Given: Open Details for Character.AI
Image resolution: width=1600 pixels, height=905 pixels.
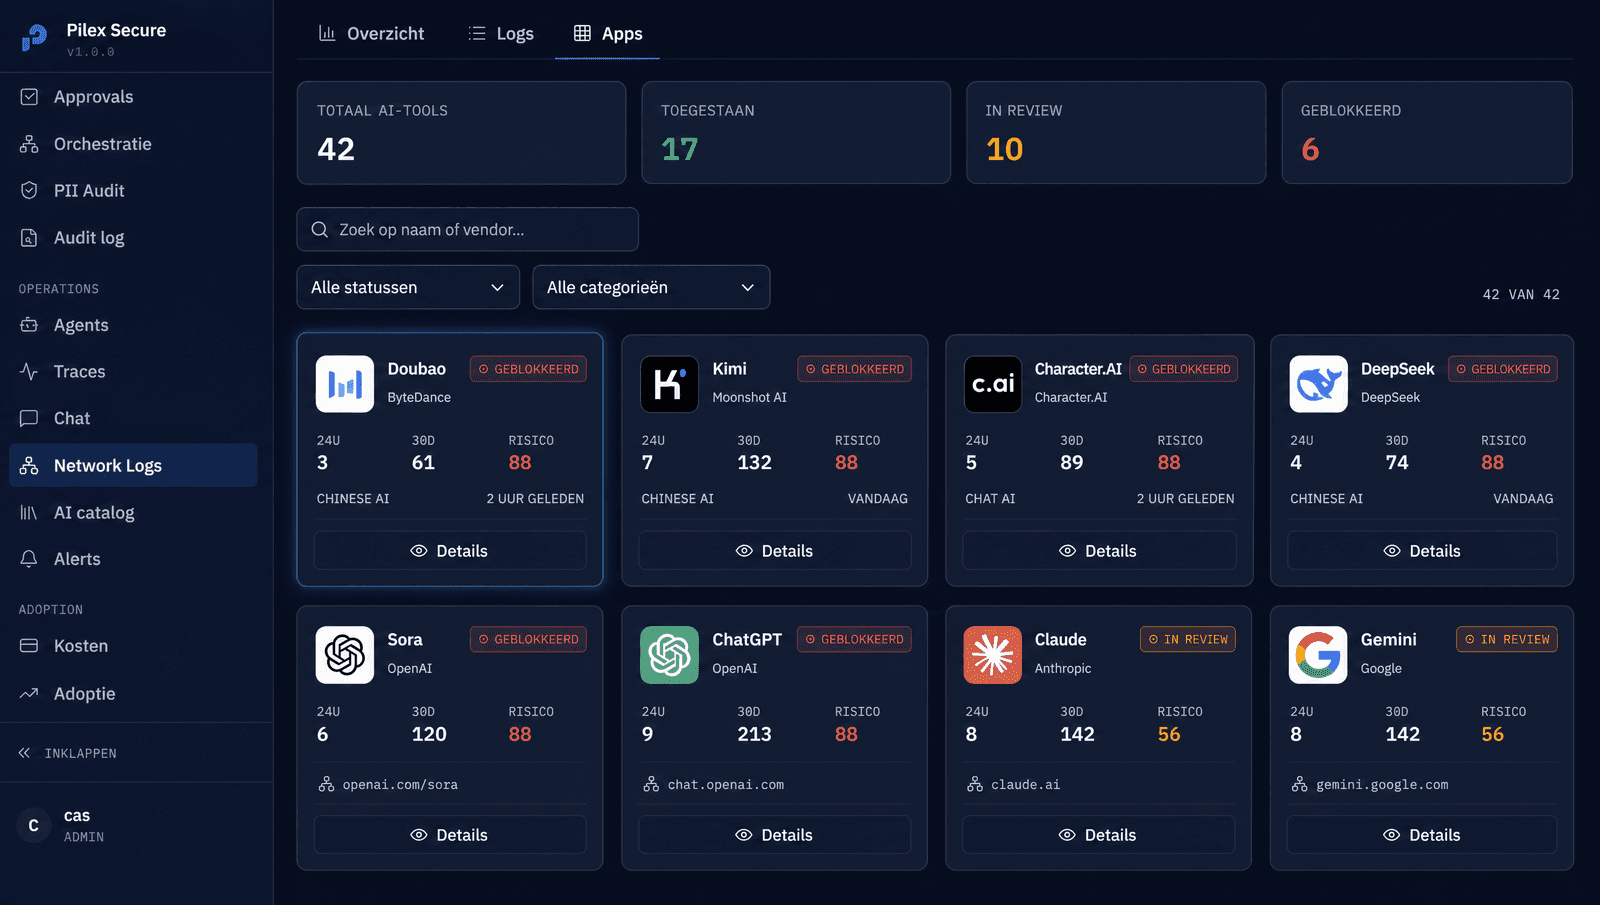Looking at the screenshot, I should (1099, 551).
